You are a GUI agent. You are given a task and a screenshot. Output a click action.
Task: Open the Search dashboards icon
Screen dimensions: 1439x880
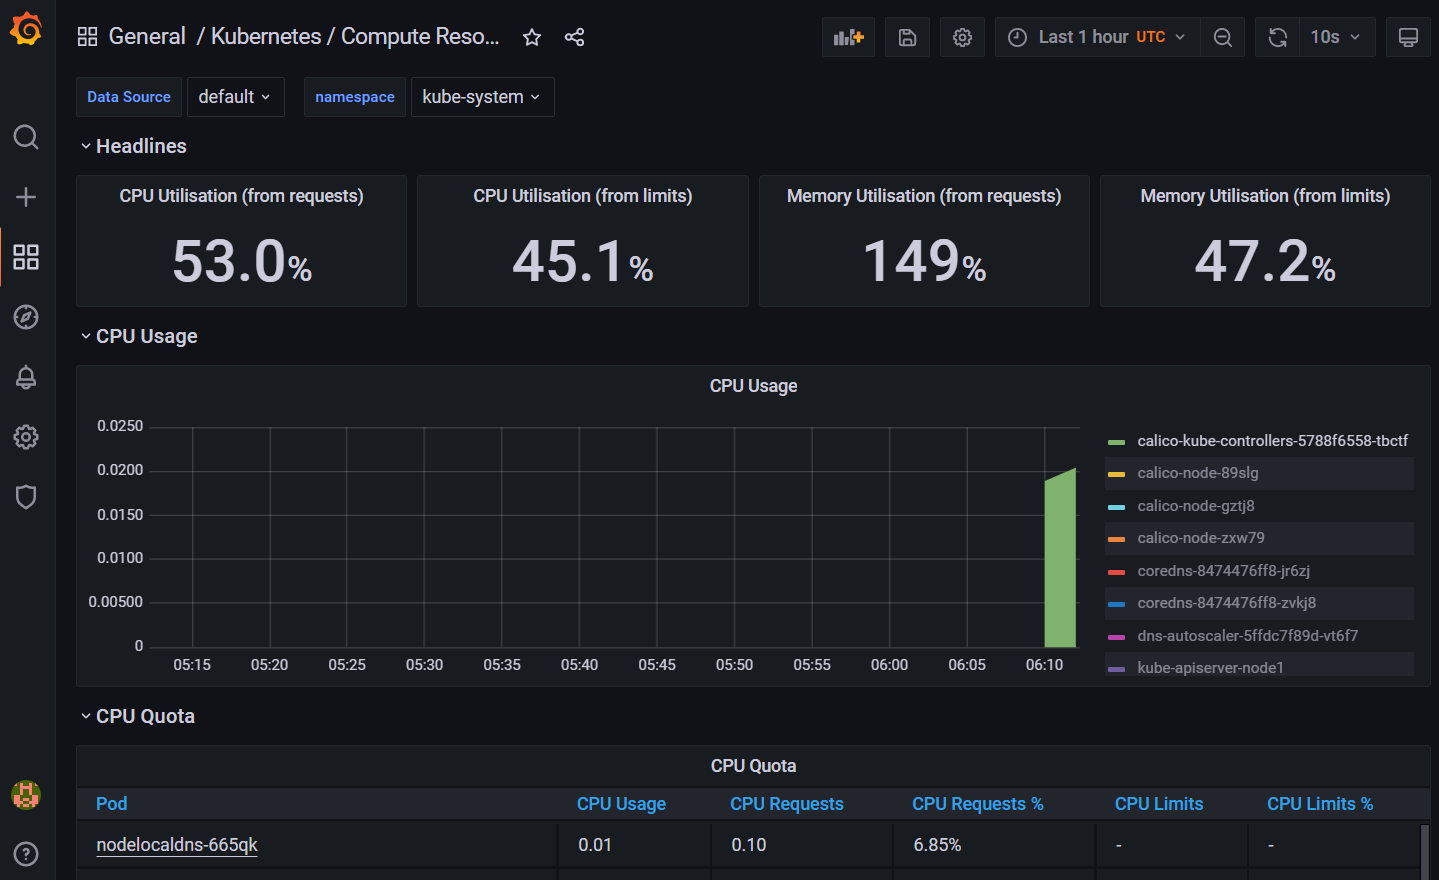(x=26, y=137)
